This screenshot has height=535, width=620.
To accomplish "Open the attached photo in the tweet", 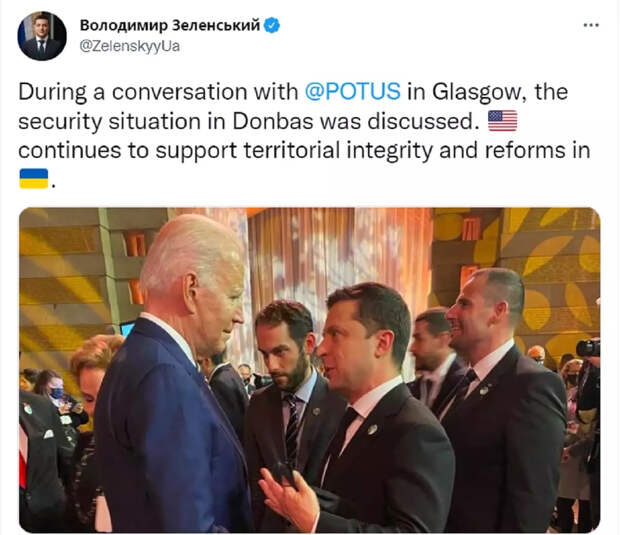I will [310, 370].
